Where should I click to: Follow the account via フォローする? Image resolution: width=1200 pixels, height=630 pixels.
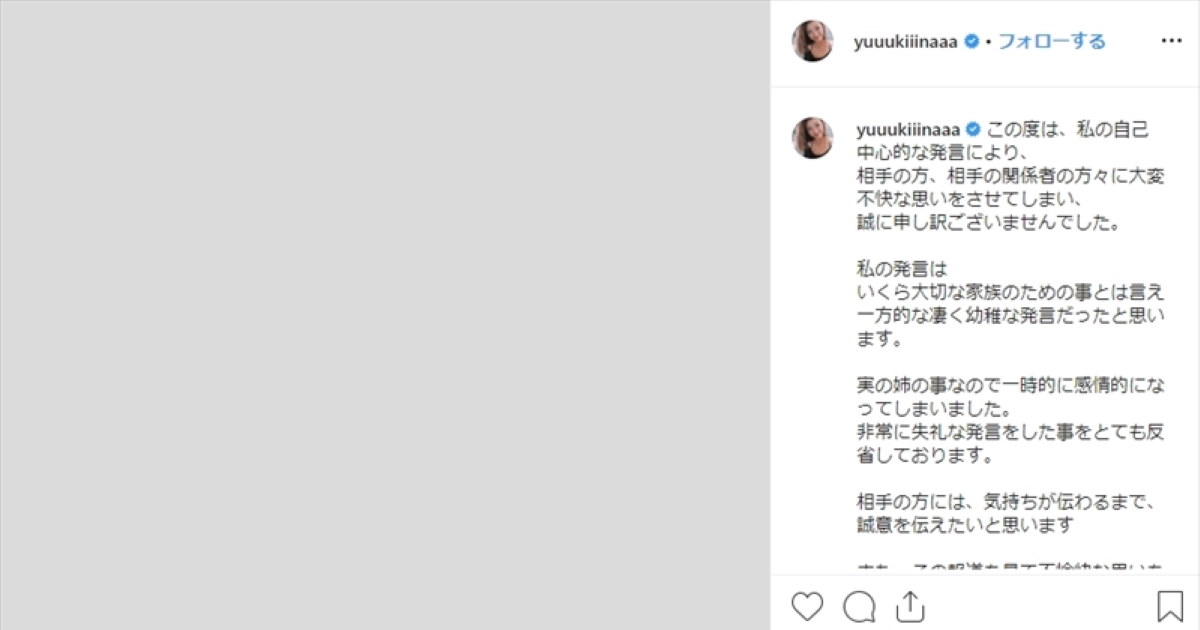(1052, 42)
